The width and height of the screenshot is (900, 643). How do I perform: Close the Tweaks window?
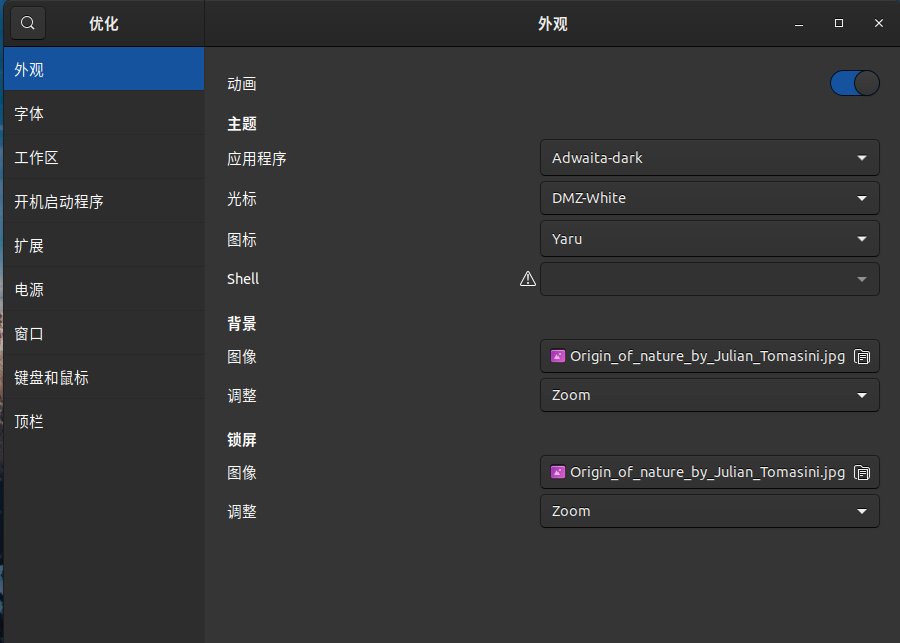(878, 23)
